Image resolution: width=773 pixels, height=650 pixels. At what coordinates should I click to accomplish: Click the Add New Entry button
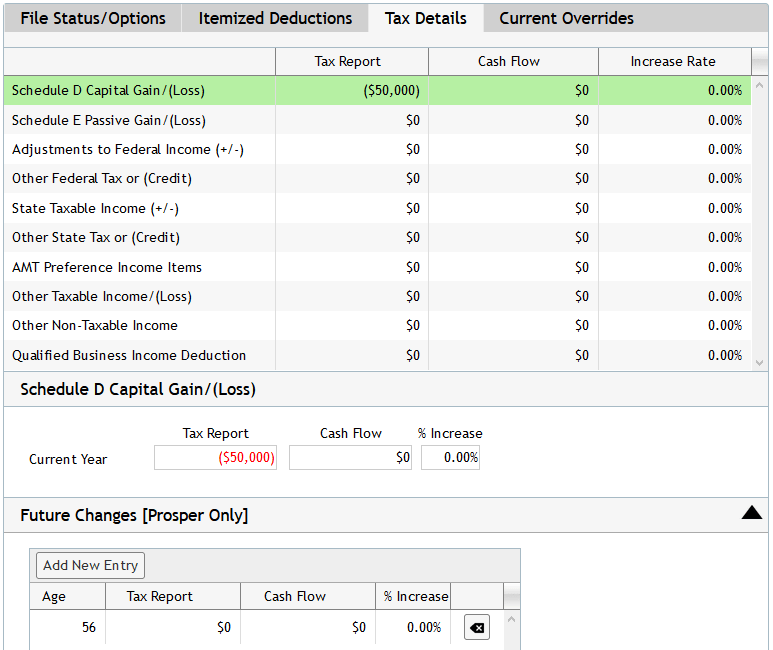tap(90, 565)
